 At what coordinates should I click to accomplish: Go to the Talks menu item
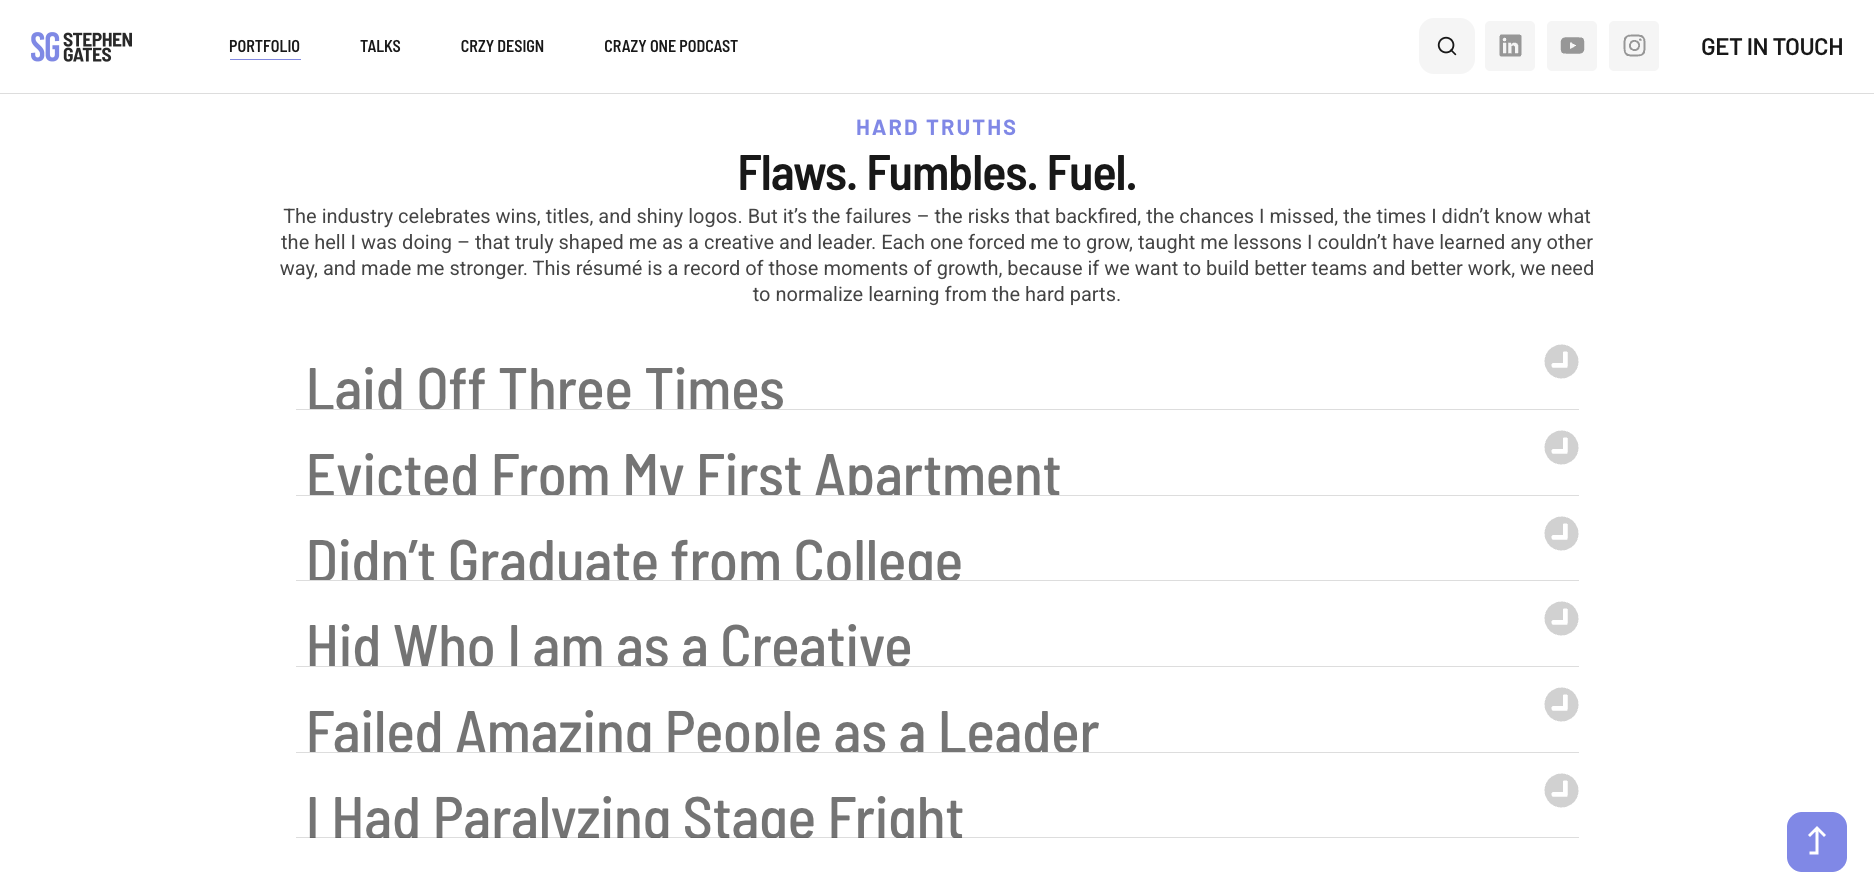[x=380, y=46]
